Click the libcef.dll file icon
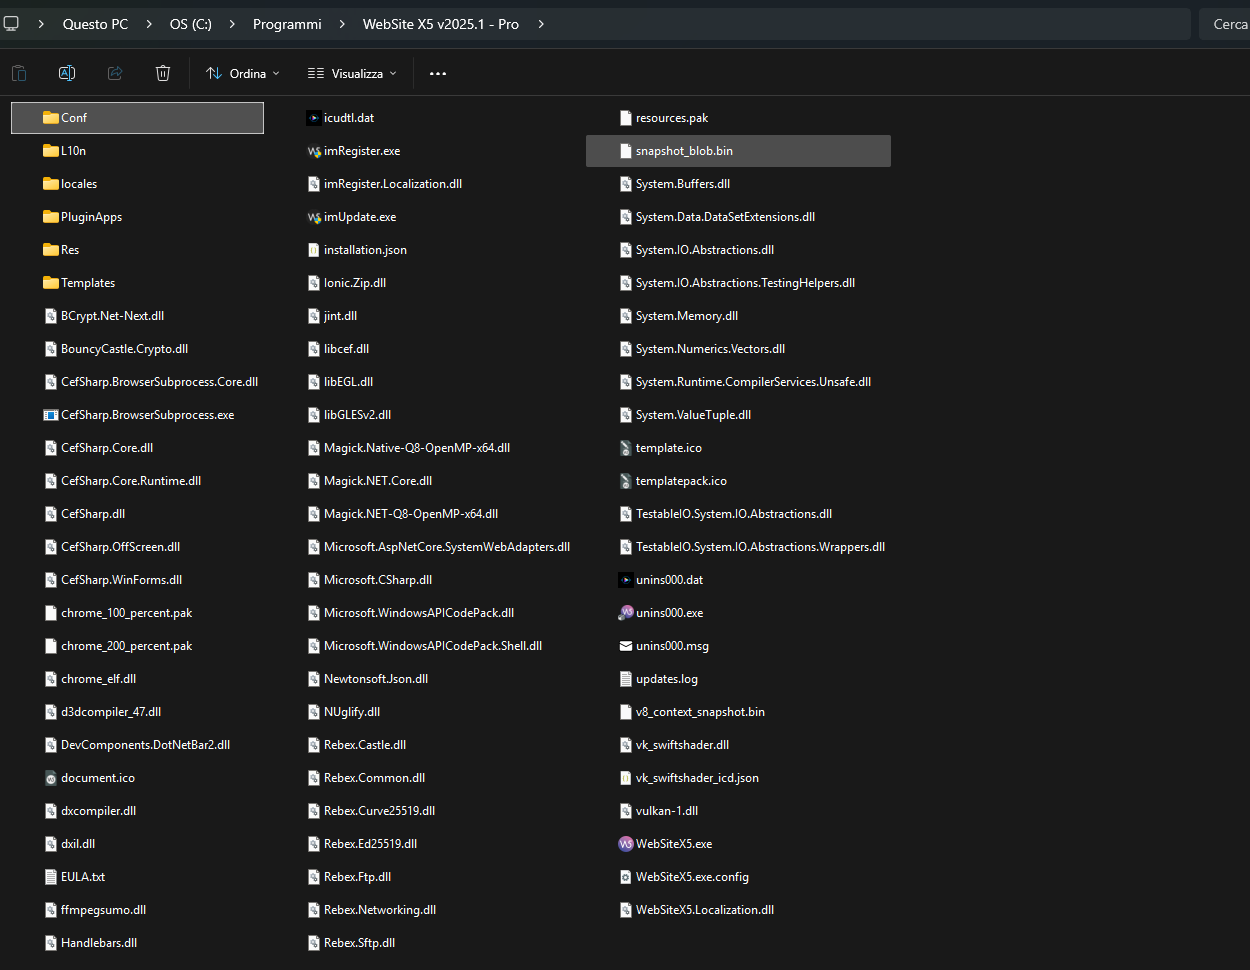This screenshot has width=1250, height=970. [314, 349]
